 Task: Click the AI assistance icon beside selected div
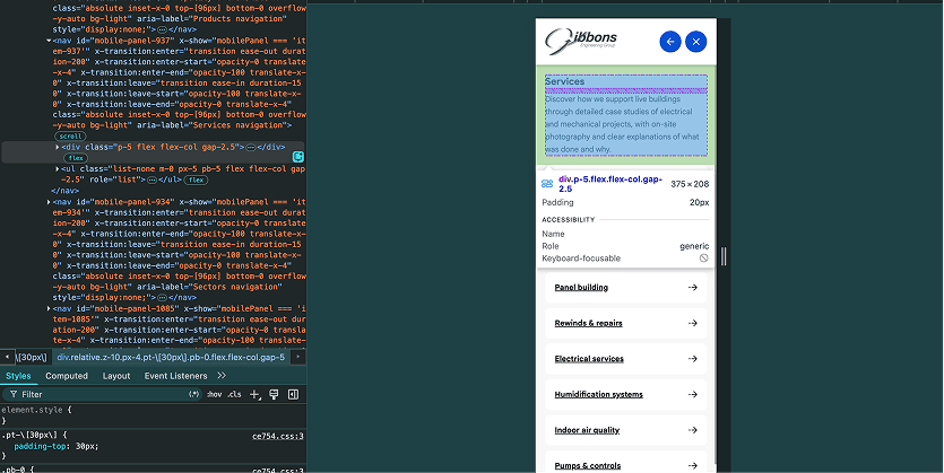click(298, 157)
